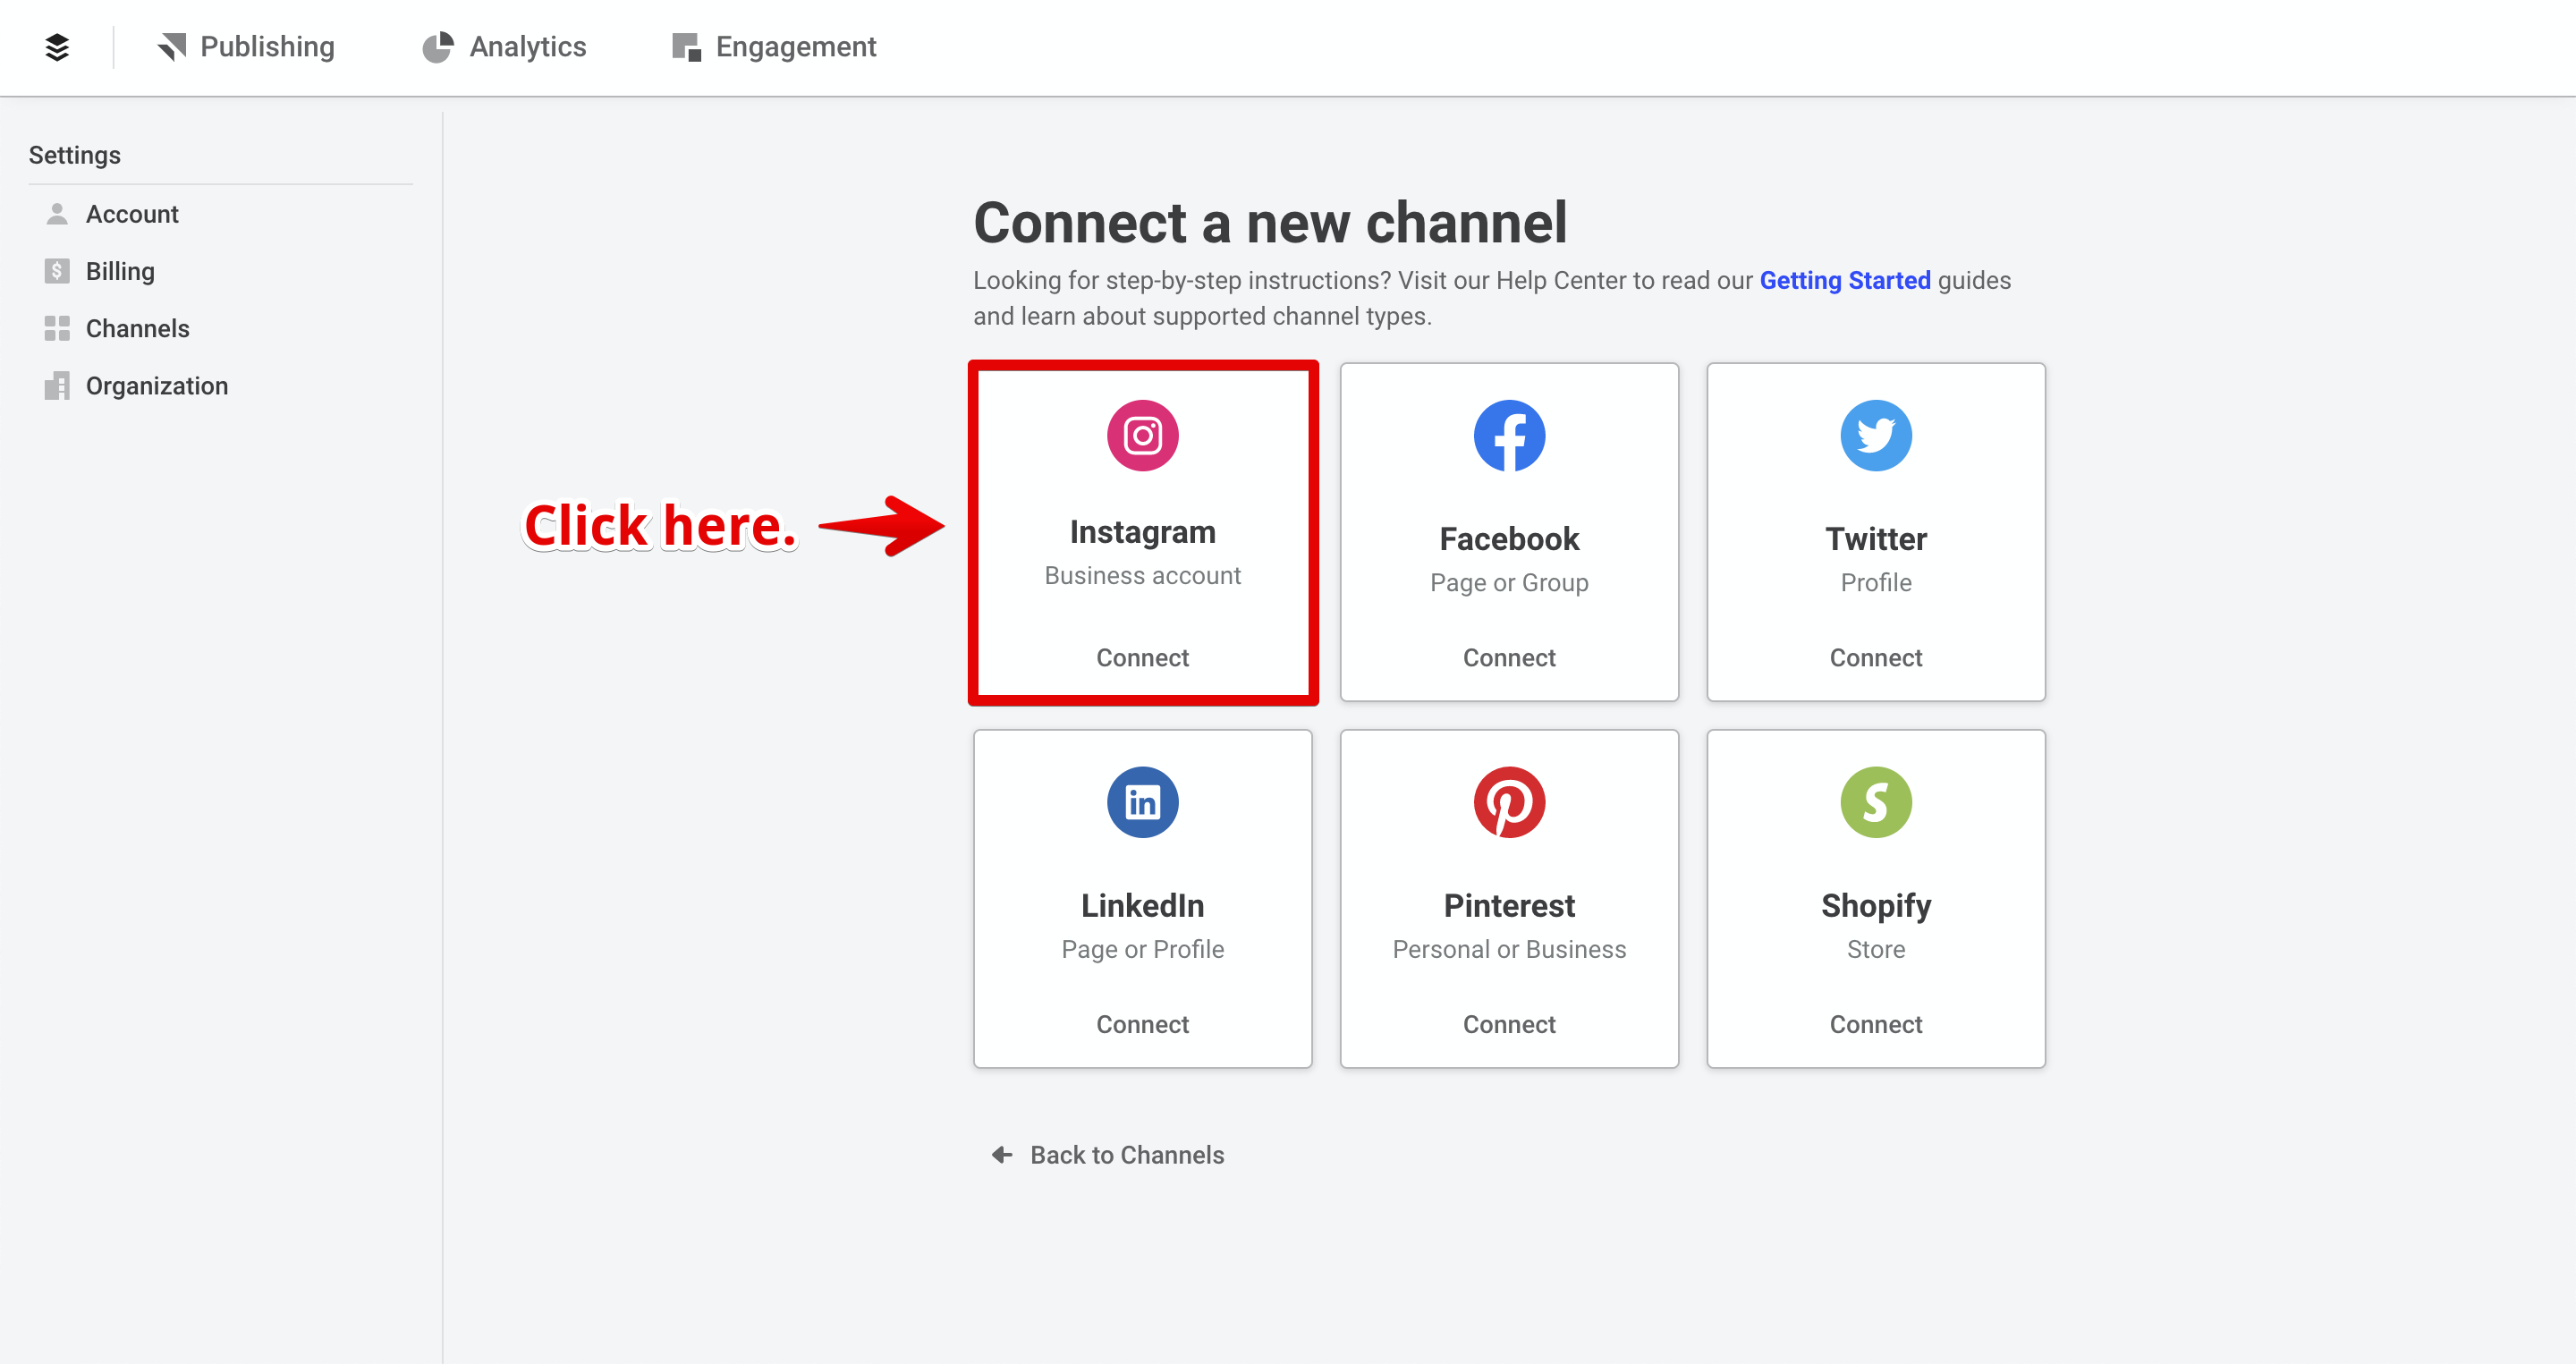Image resolution: width=2576 pixels, height=1364 pixels.
Task: Connect a LinkedIn Page or Profile
Action: click(x=1142, y=1024)
